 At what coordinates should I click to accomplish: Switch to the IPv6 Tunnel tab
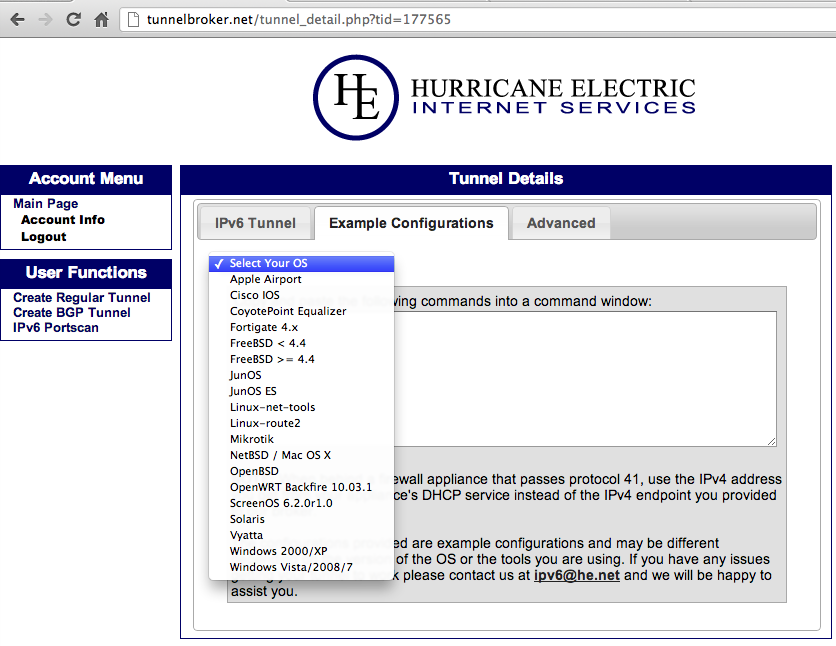tap(255, 223)
